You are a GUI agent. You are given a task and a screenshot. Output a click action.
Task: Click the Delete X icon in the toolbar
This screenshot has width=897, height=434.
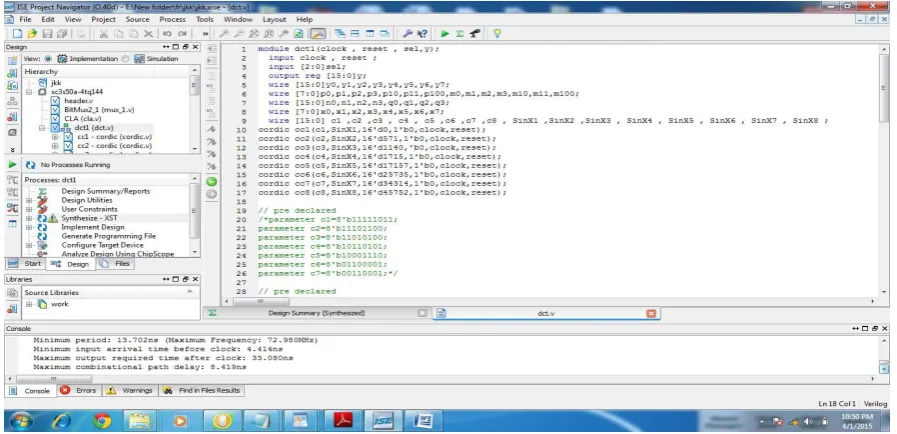148,34
